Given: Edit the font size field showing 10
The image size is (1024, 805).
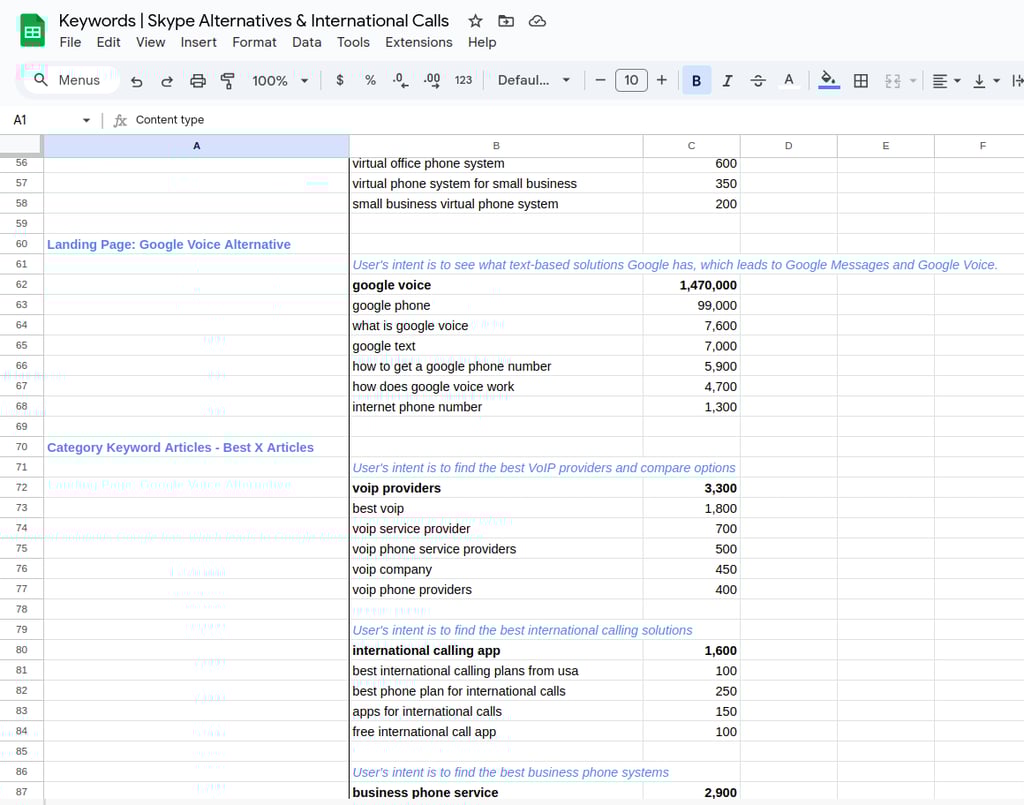Looking at the screenshot, I should pyautogui.click(x=631, y=80).
